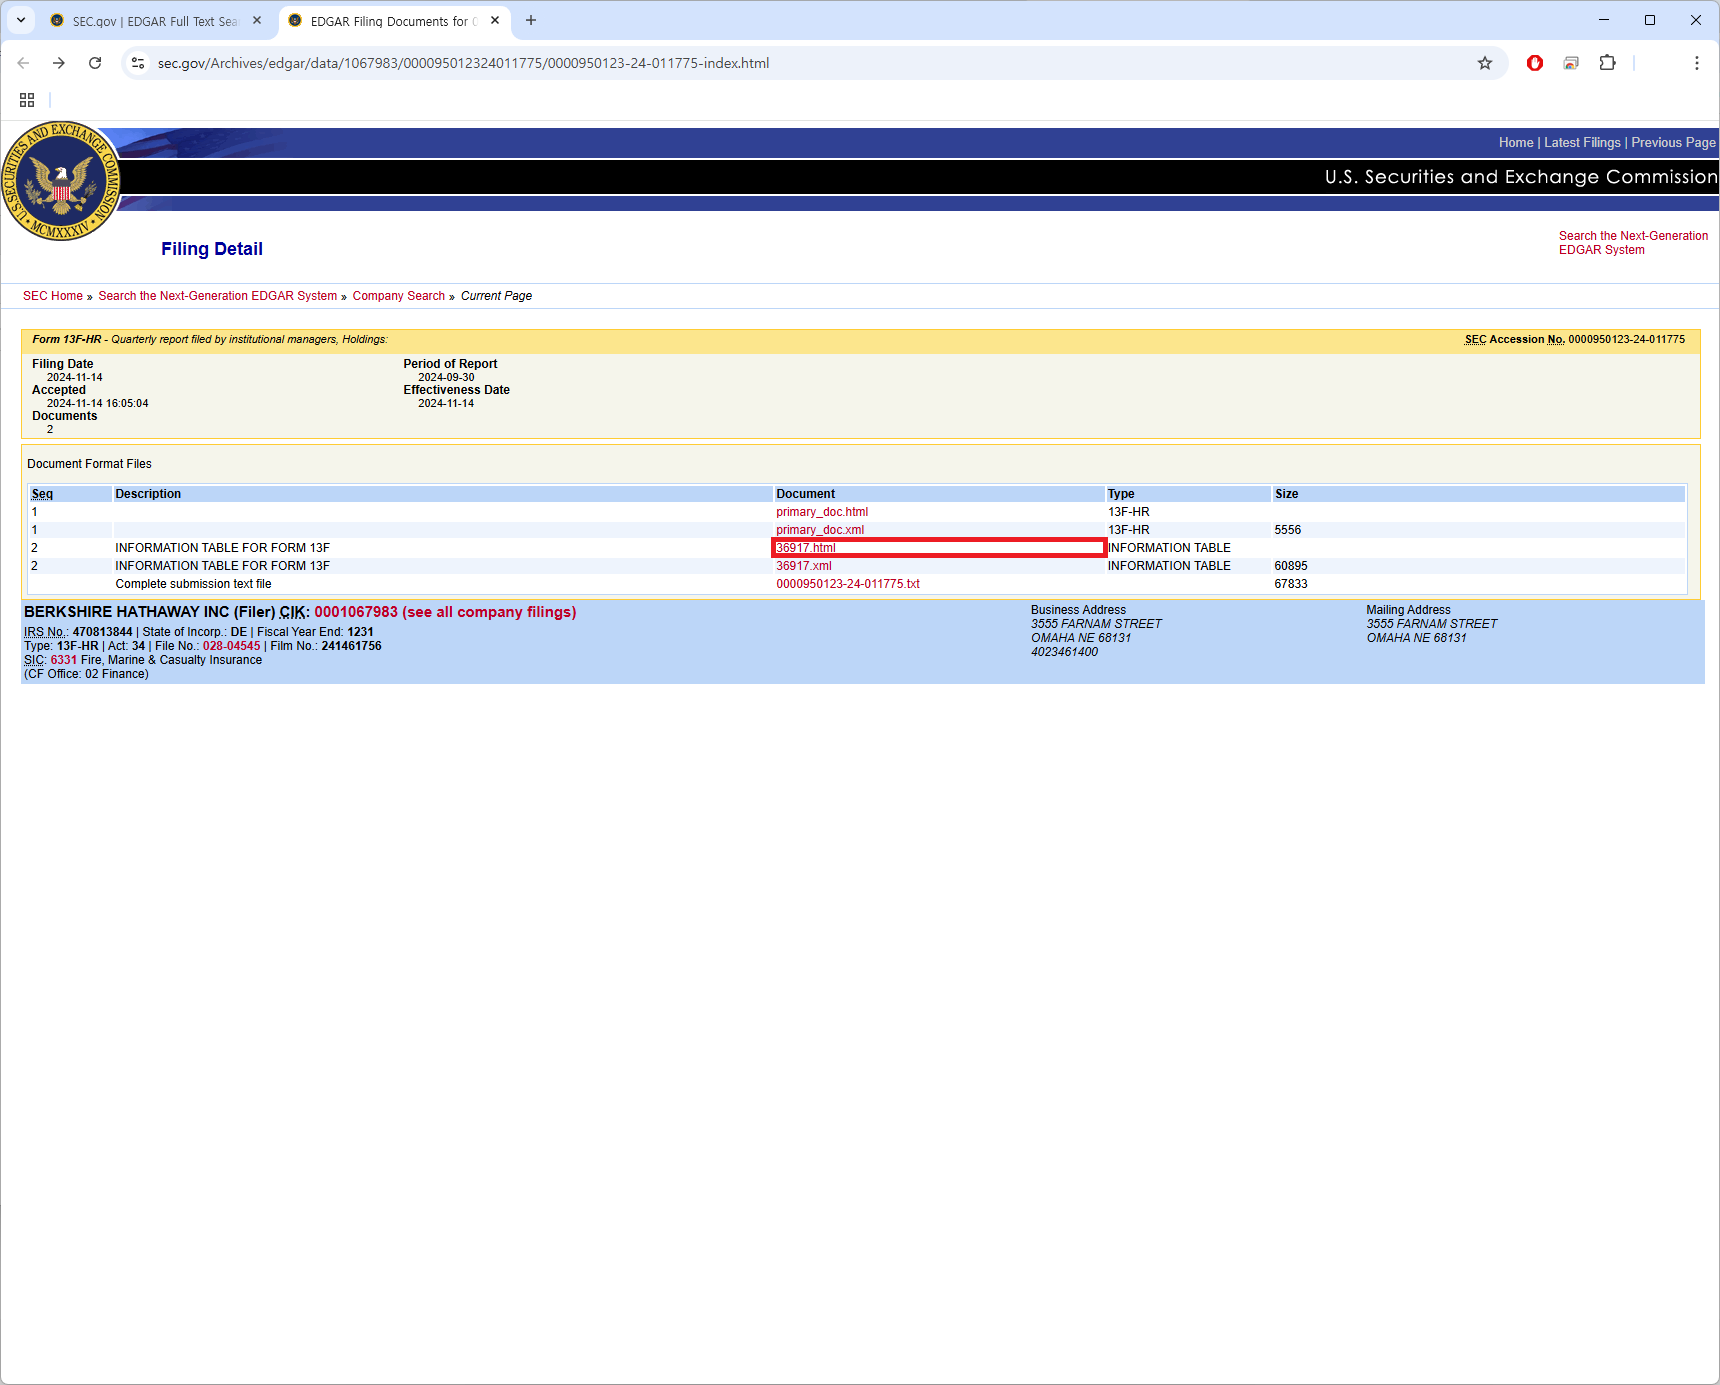Viewport: 1720px width, 1385px height.
Task: Click the Filing Date value 2024-11-14
Action: pos(75,378)
